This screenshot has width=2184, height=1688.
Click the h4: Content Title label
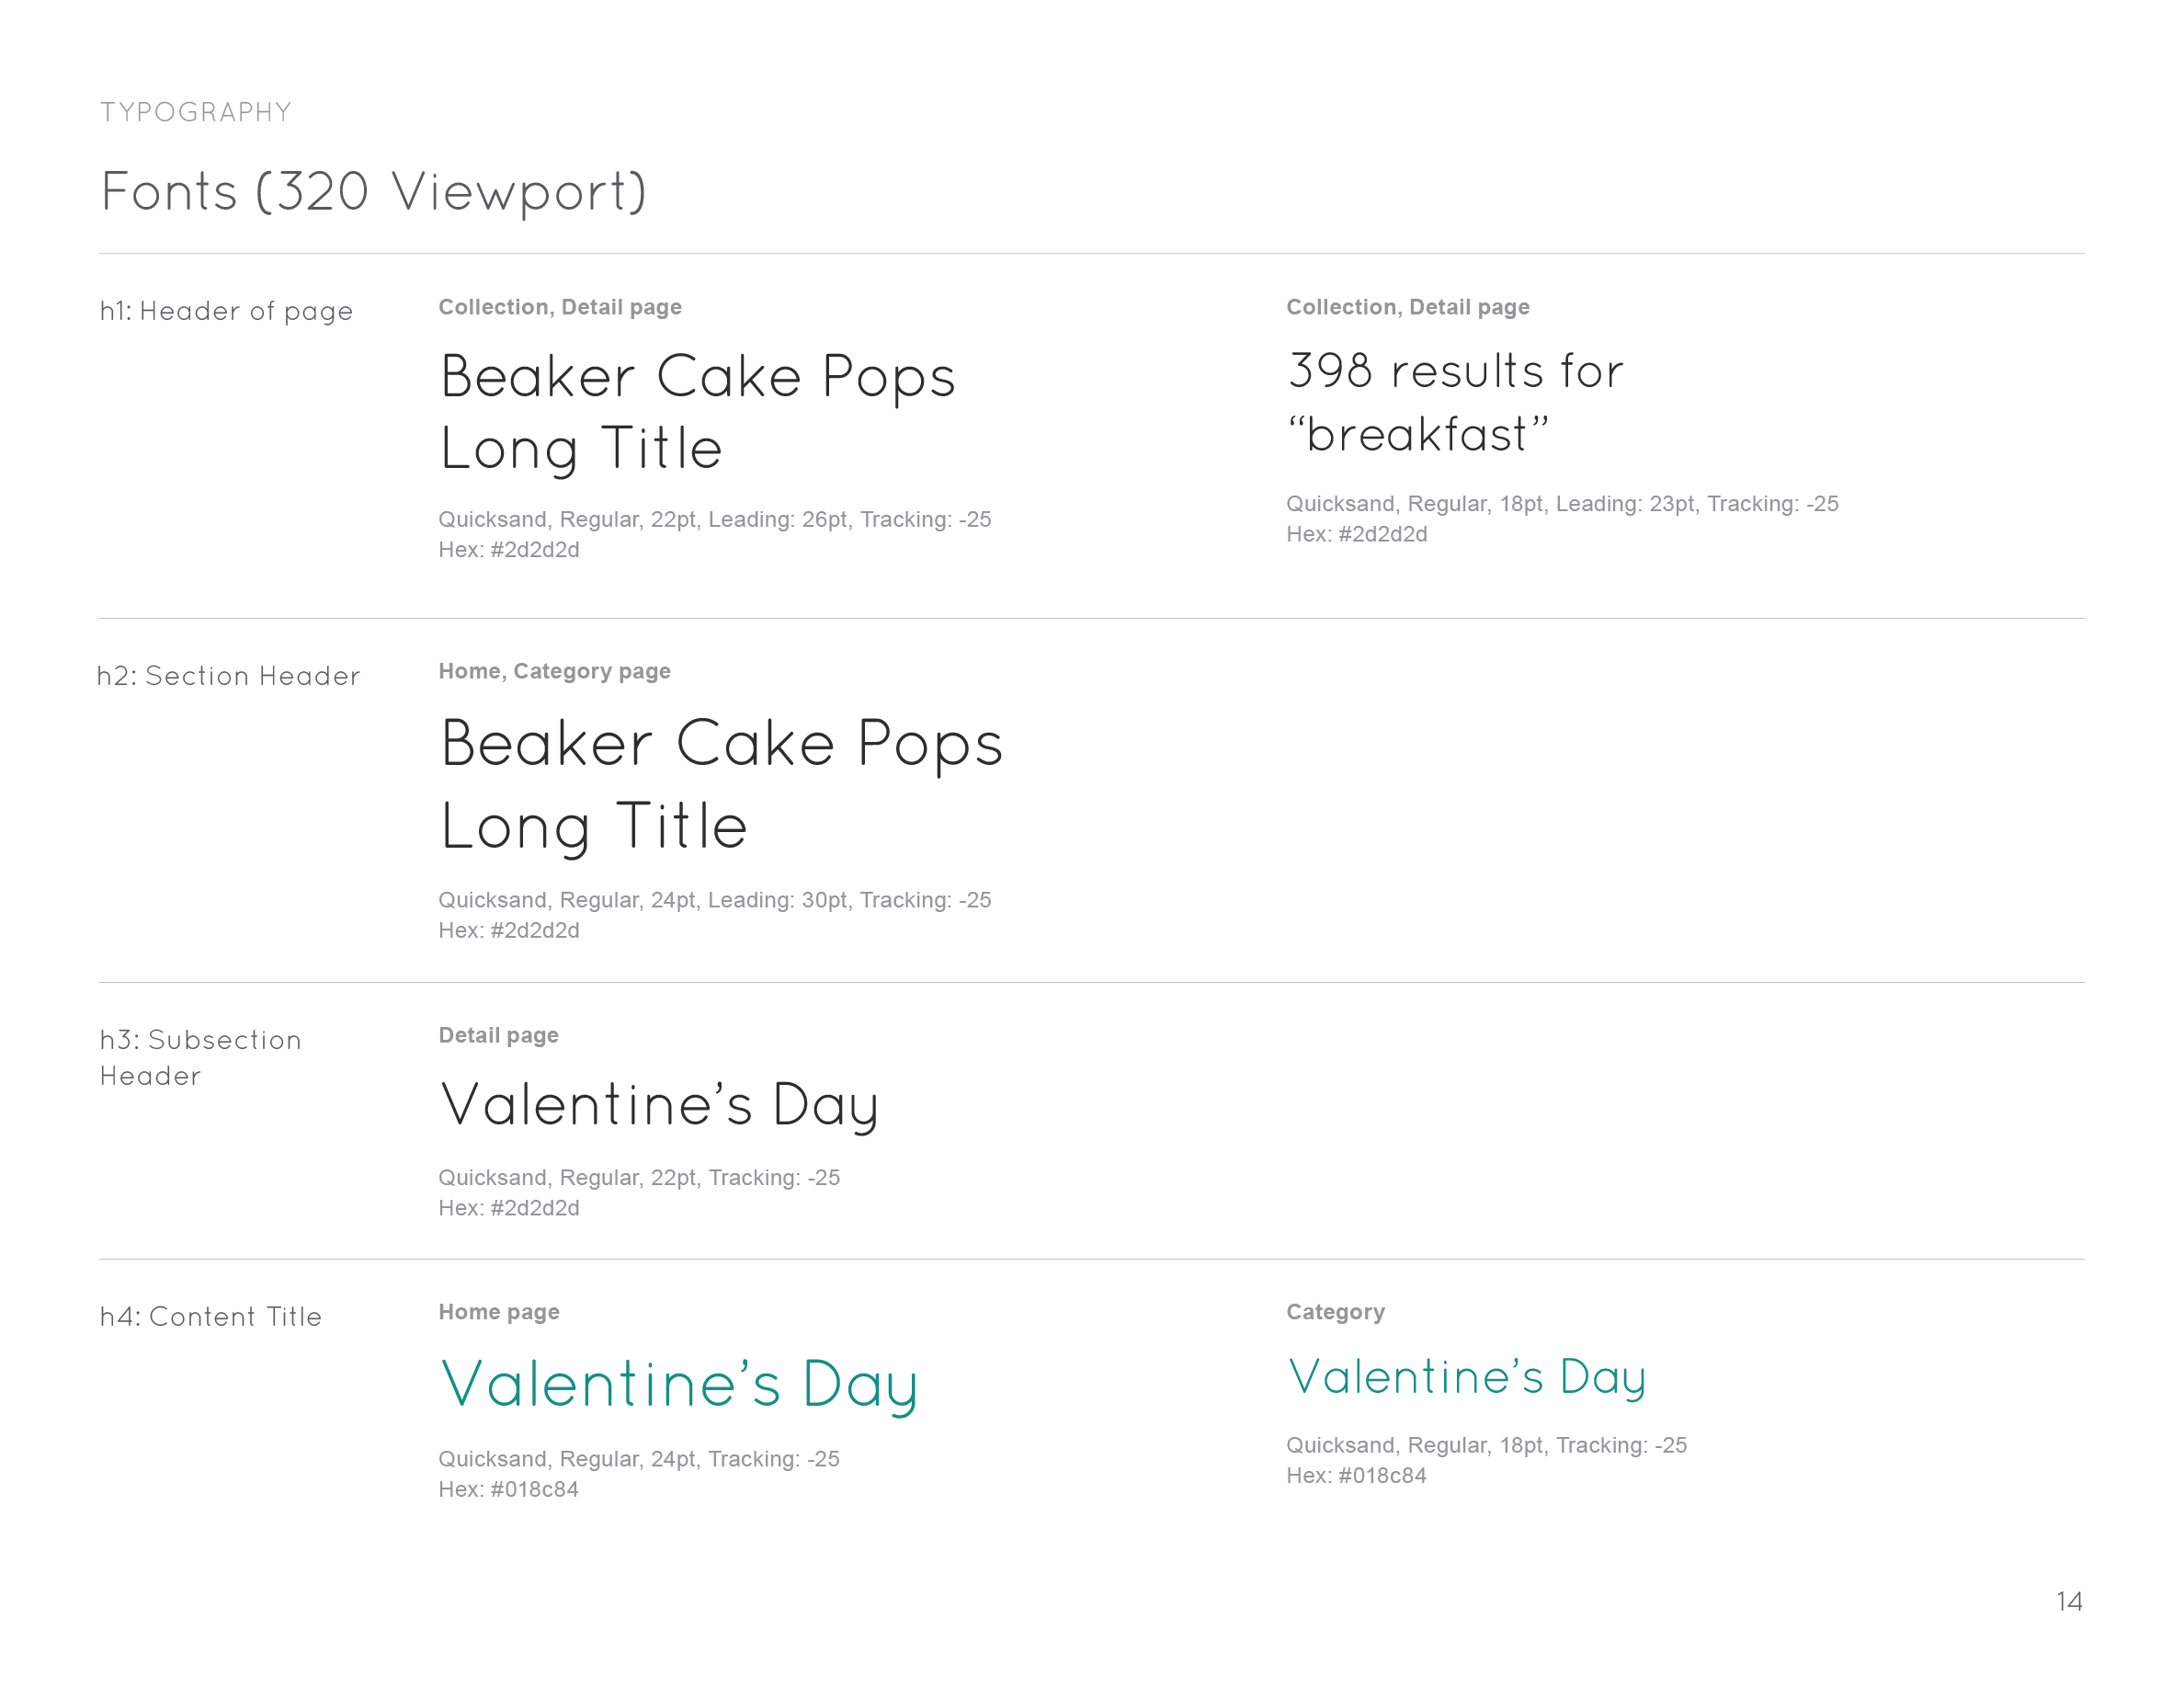click(x=211, y=1317)
